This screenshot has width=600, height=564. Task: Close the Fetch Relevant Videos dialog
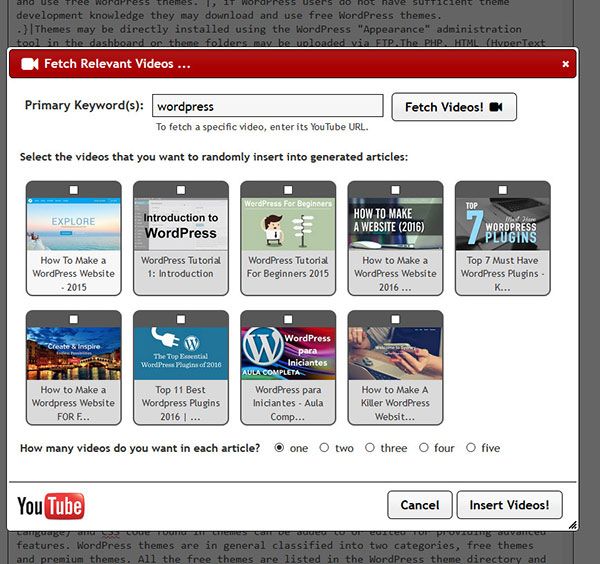point(565,64)
